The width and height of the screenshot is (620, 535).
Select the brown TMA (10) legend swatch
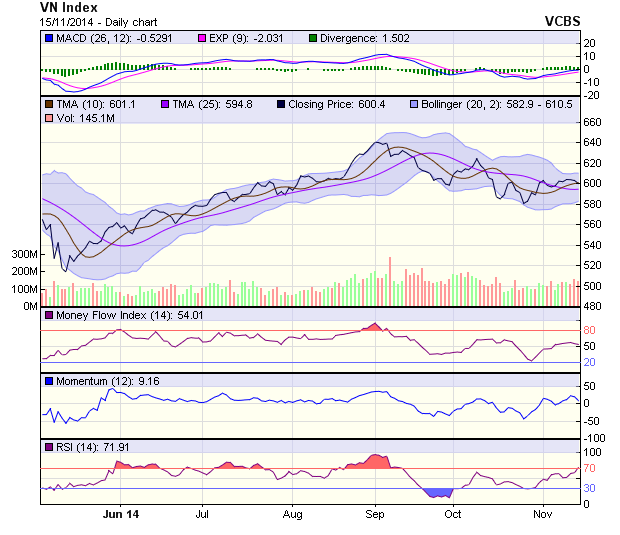(49, 104)
